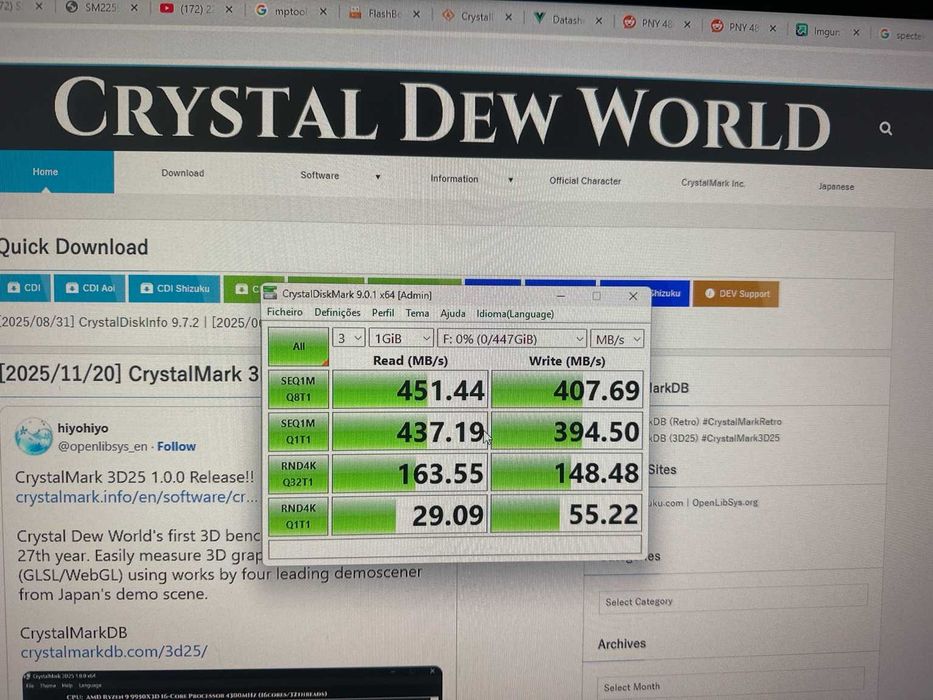Click the CrystalMark screenshot thumbnail at bottom
Screen dimensions: 933x700
232,685
